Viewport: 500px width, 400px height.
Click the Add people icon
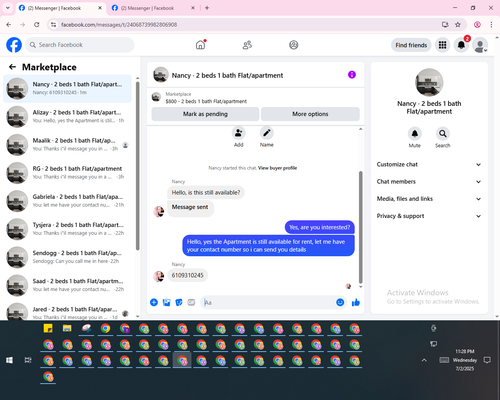click(x=239, y=133)
